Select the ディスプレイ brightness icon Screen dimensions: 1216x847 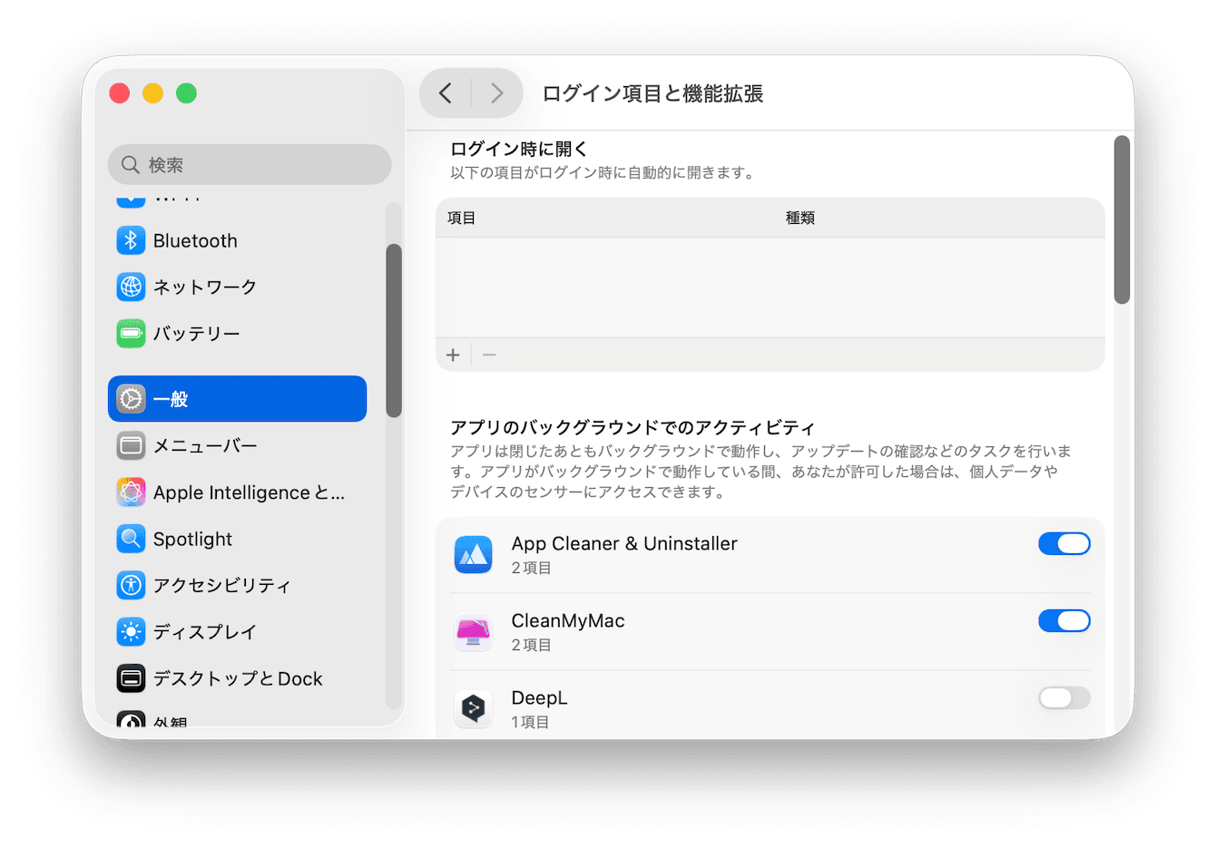pyautogui.click(x=131, y=632)
